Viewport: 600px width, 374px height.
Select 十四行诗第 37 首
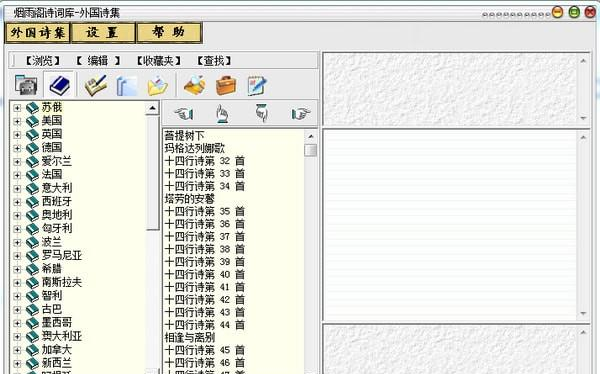pyautogui.click(x=205, y=237)
